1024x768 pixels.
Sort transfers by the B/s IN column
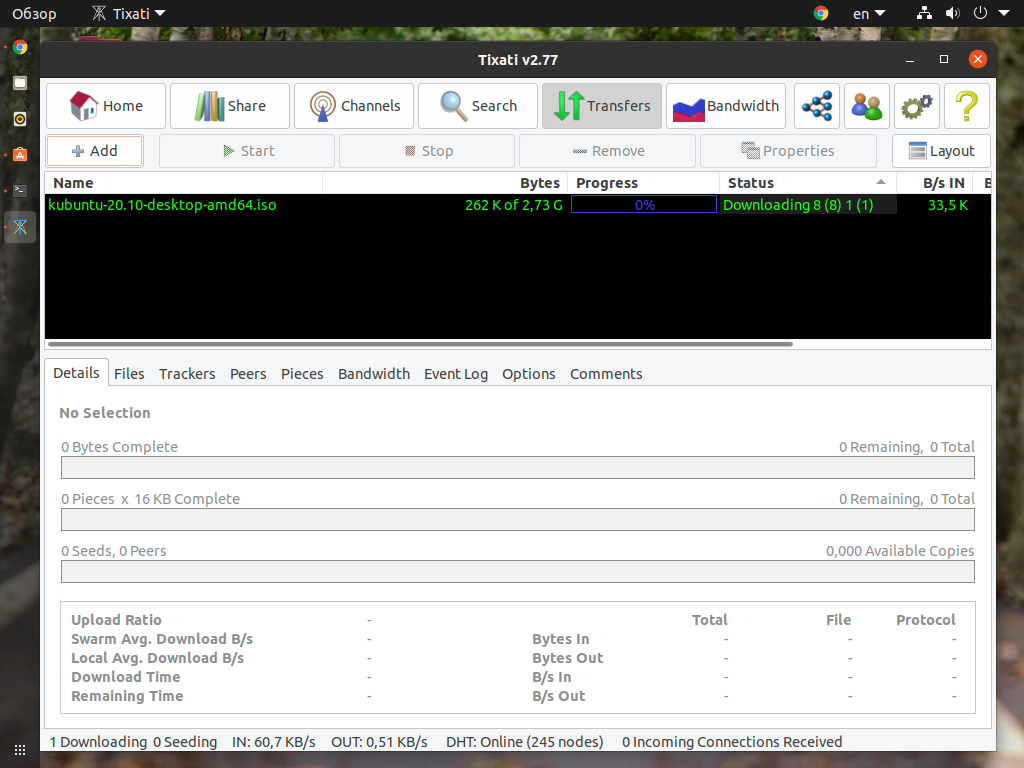(935, 183)
